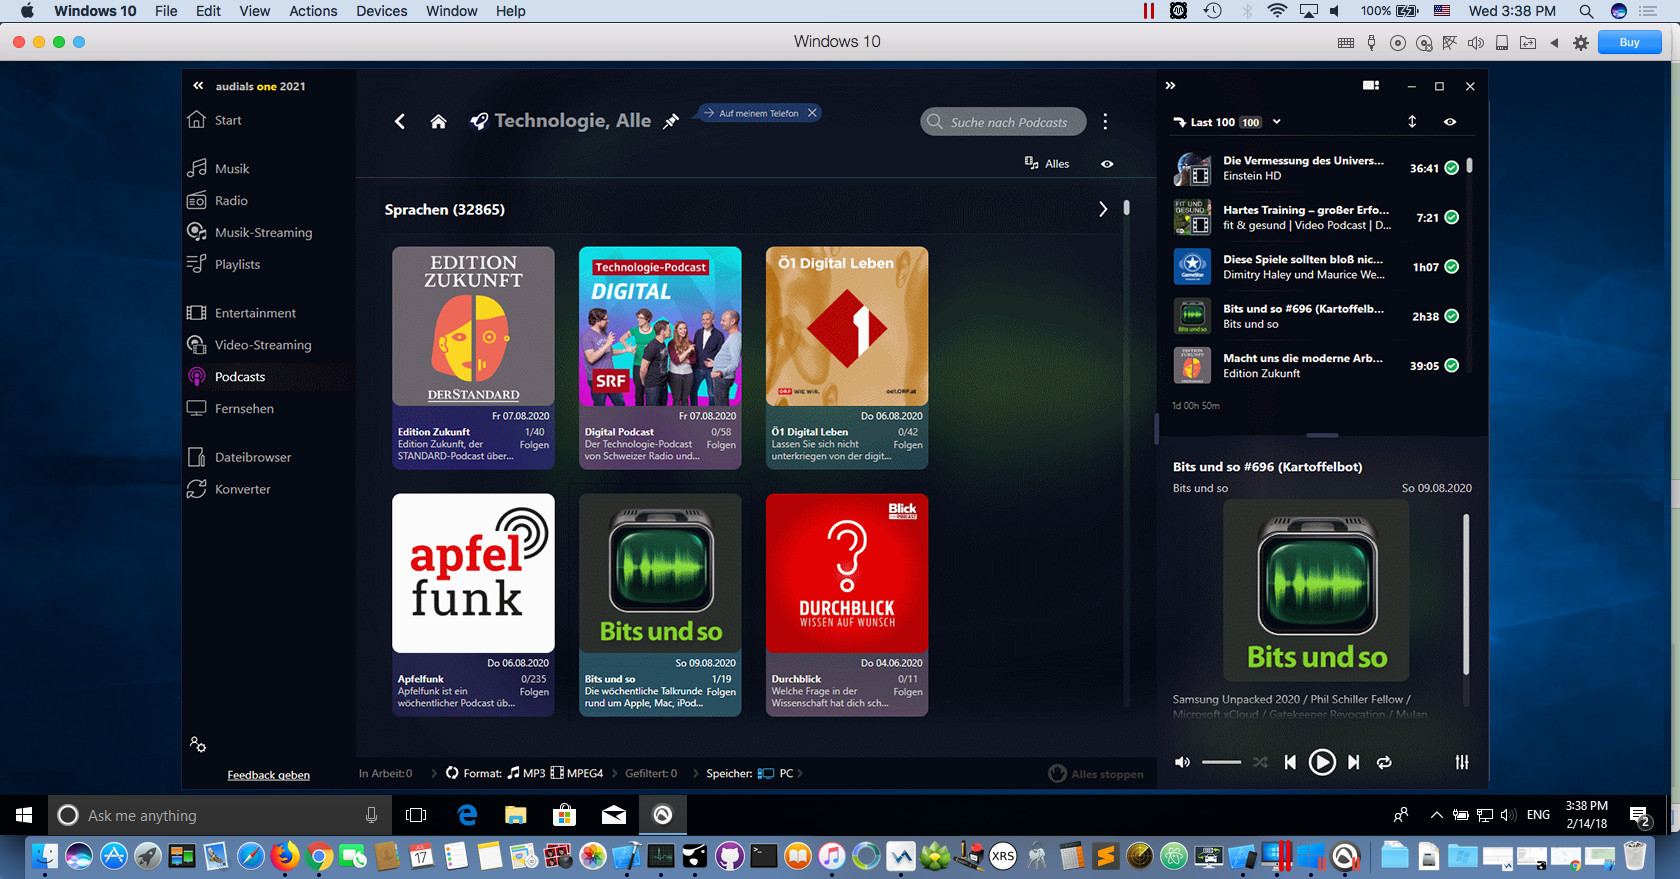Collapse the audials left sidebar

(198, 86)
